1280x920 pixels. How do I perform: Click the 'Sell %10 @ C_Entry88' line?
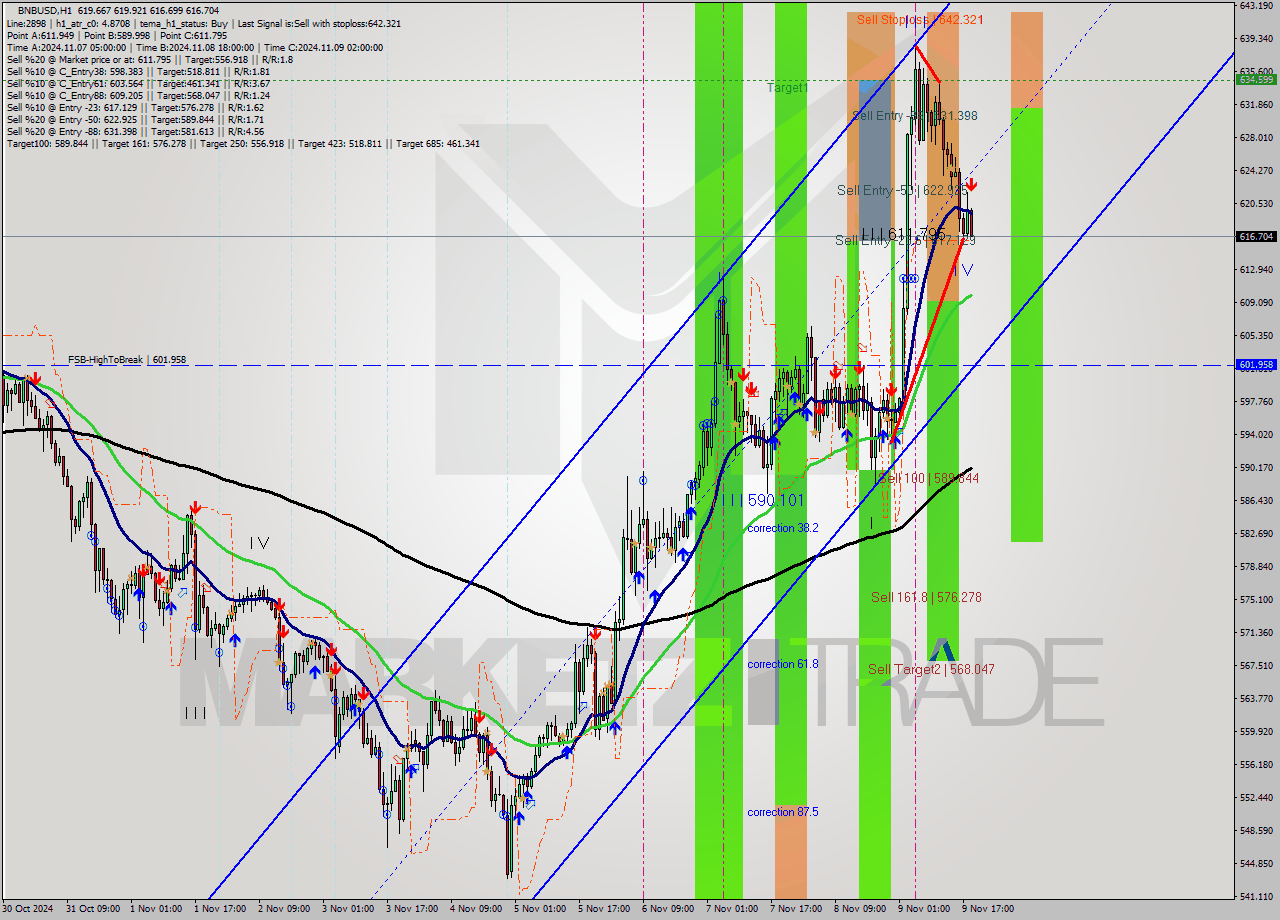click(x=137, y=95)
